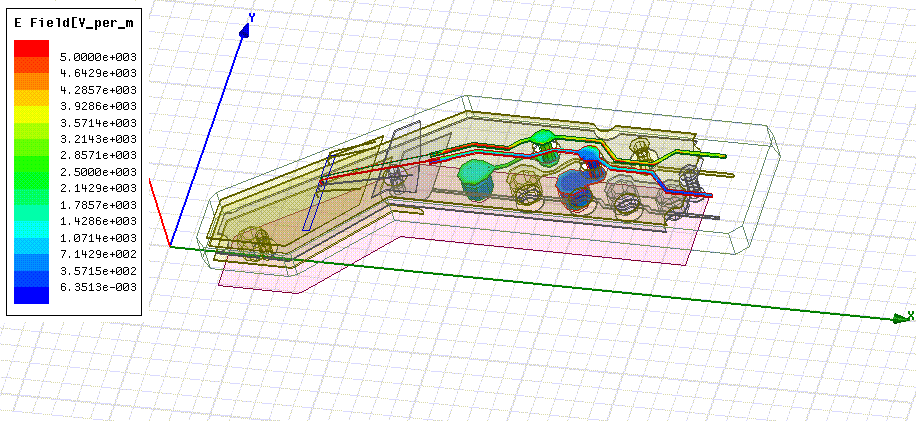The width and height of the screenshot is (916, 421).
Task: Click the 4.2857e+003 legend value
Action: click(x=99, y=90)
